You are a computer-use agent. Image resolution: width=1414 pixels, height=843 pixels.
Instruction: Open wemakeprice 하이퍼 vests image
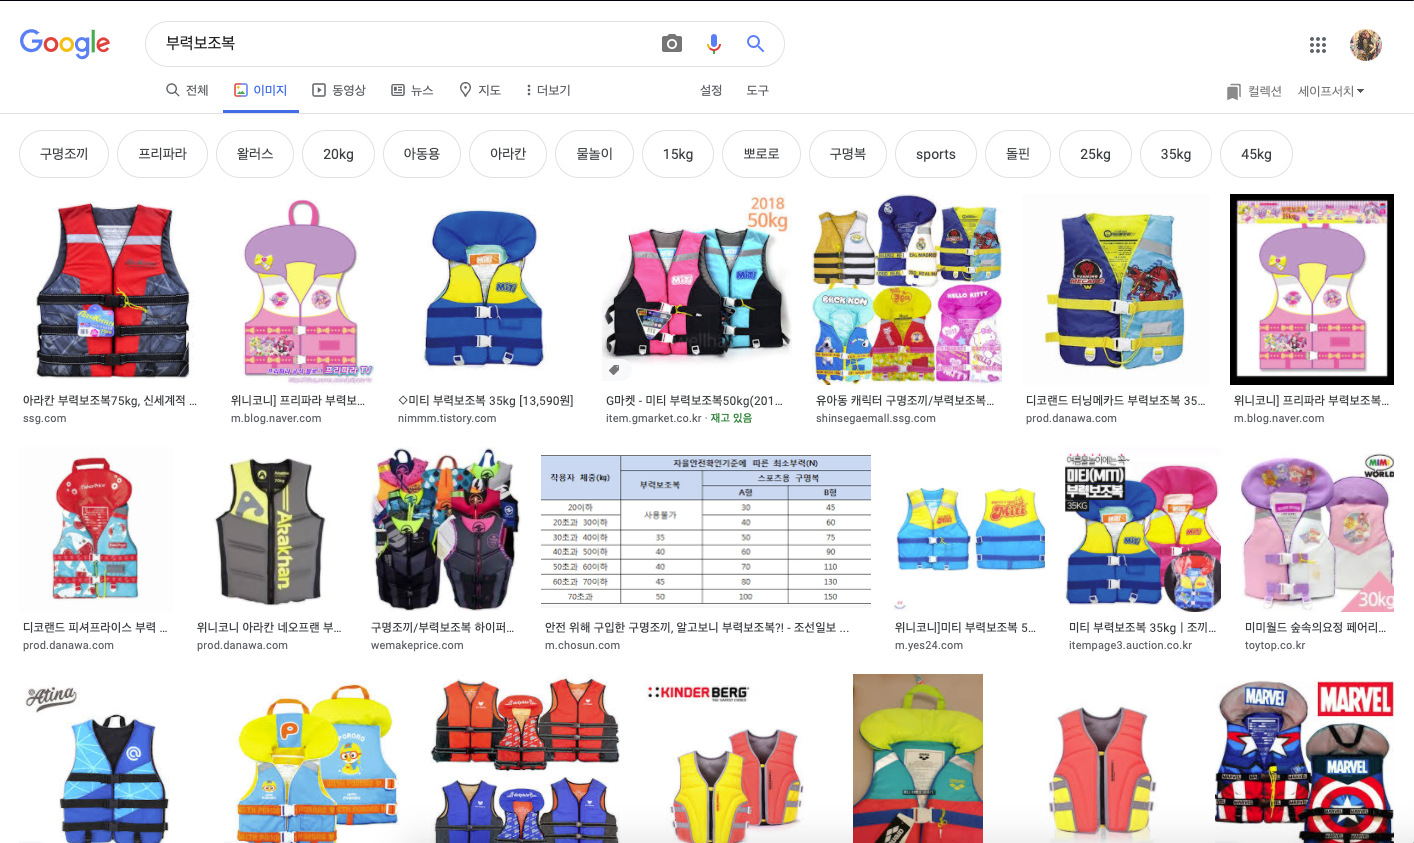point(445,530)
